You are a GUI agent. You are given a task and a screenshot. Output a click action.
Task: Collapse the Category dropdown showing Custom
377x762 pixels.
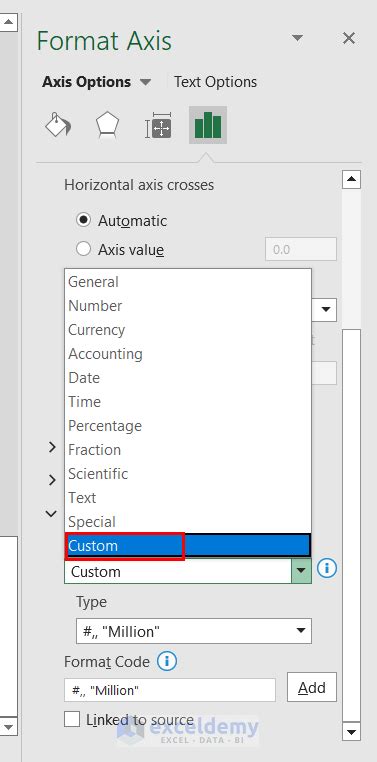[301, 571]
